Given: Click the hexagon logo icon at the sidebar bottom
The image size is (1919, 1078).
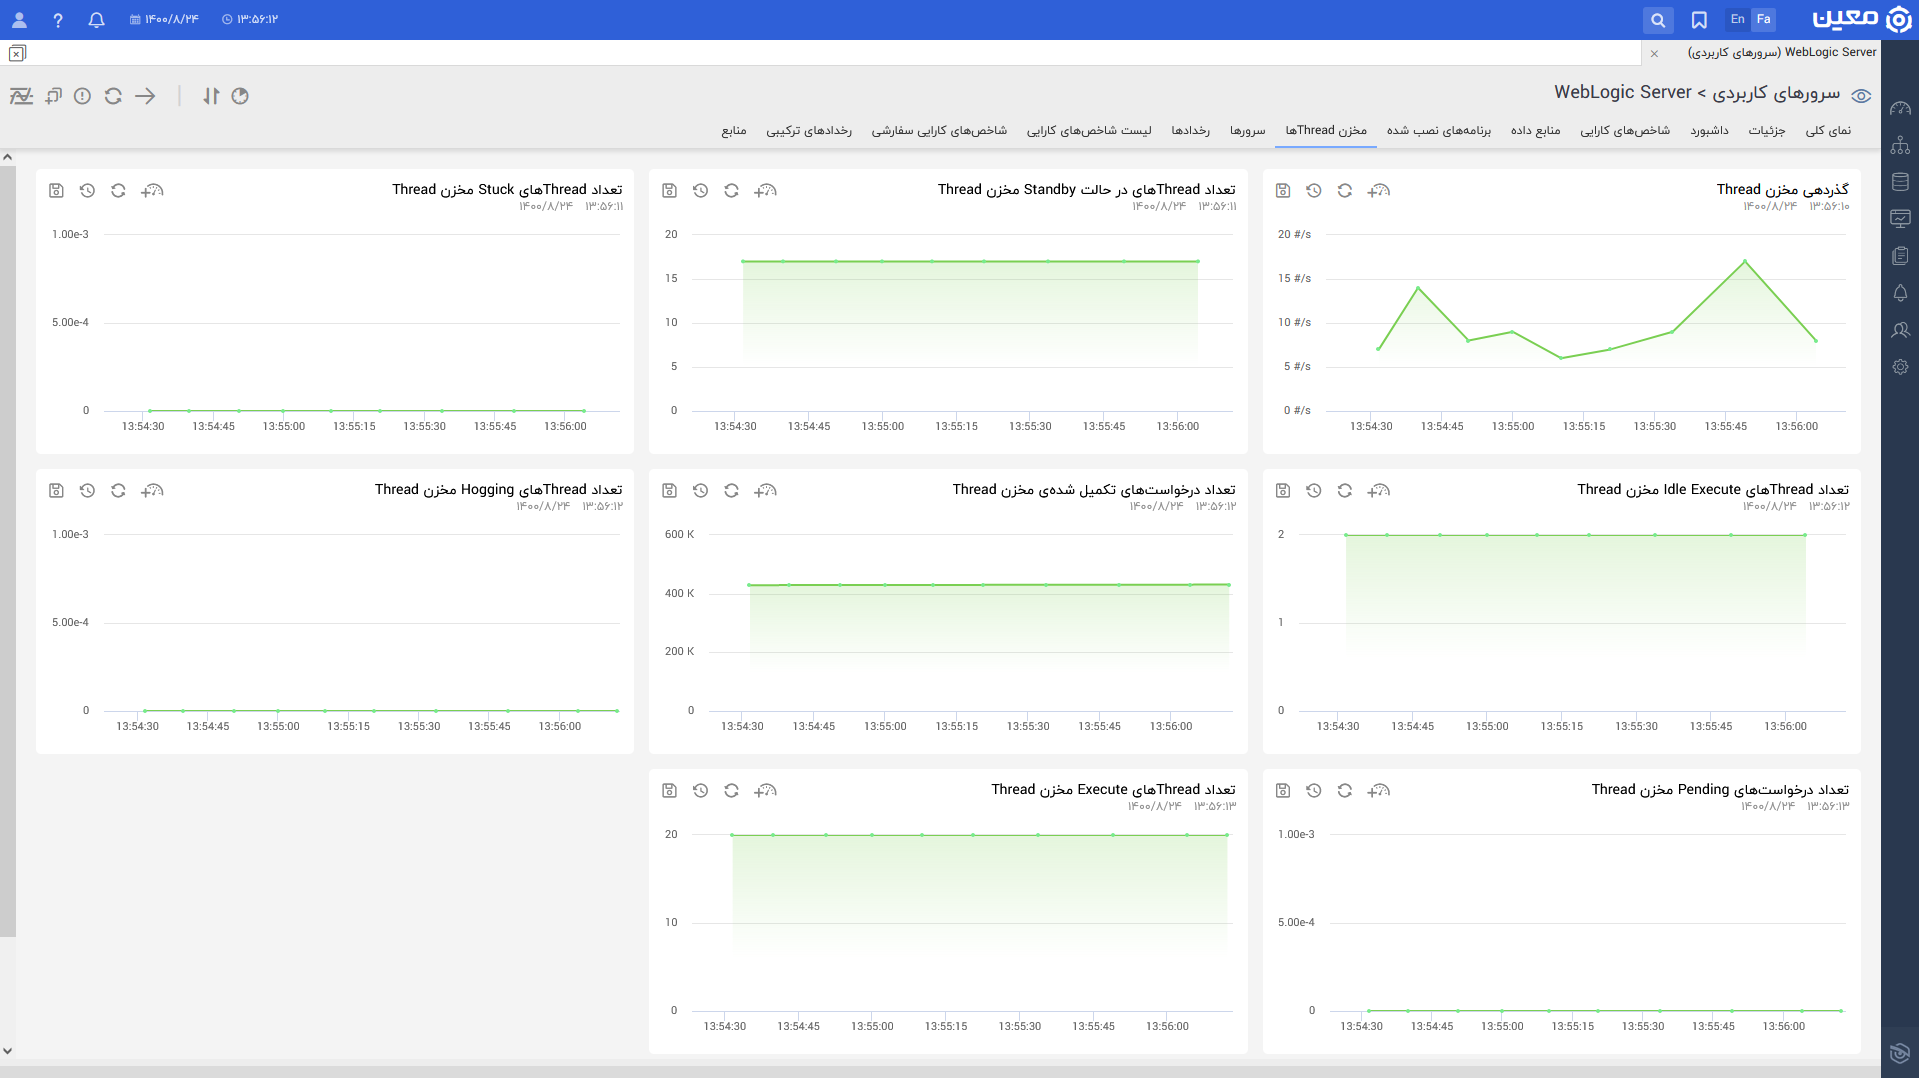Looking at the screenshot, I should pyautogui.click(x=1900, y=1053).
